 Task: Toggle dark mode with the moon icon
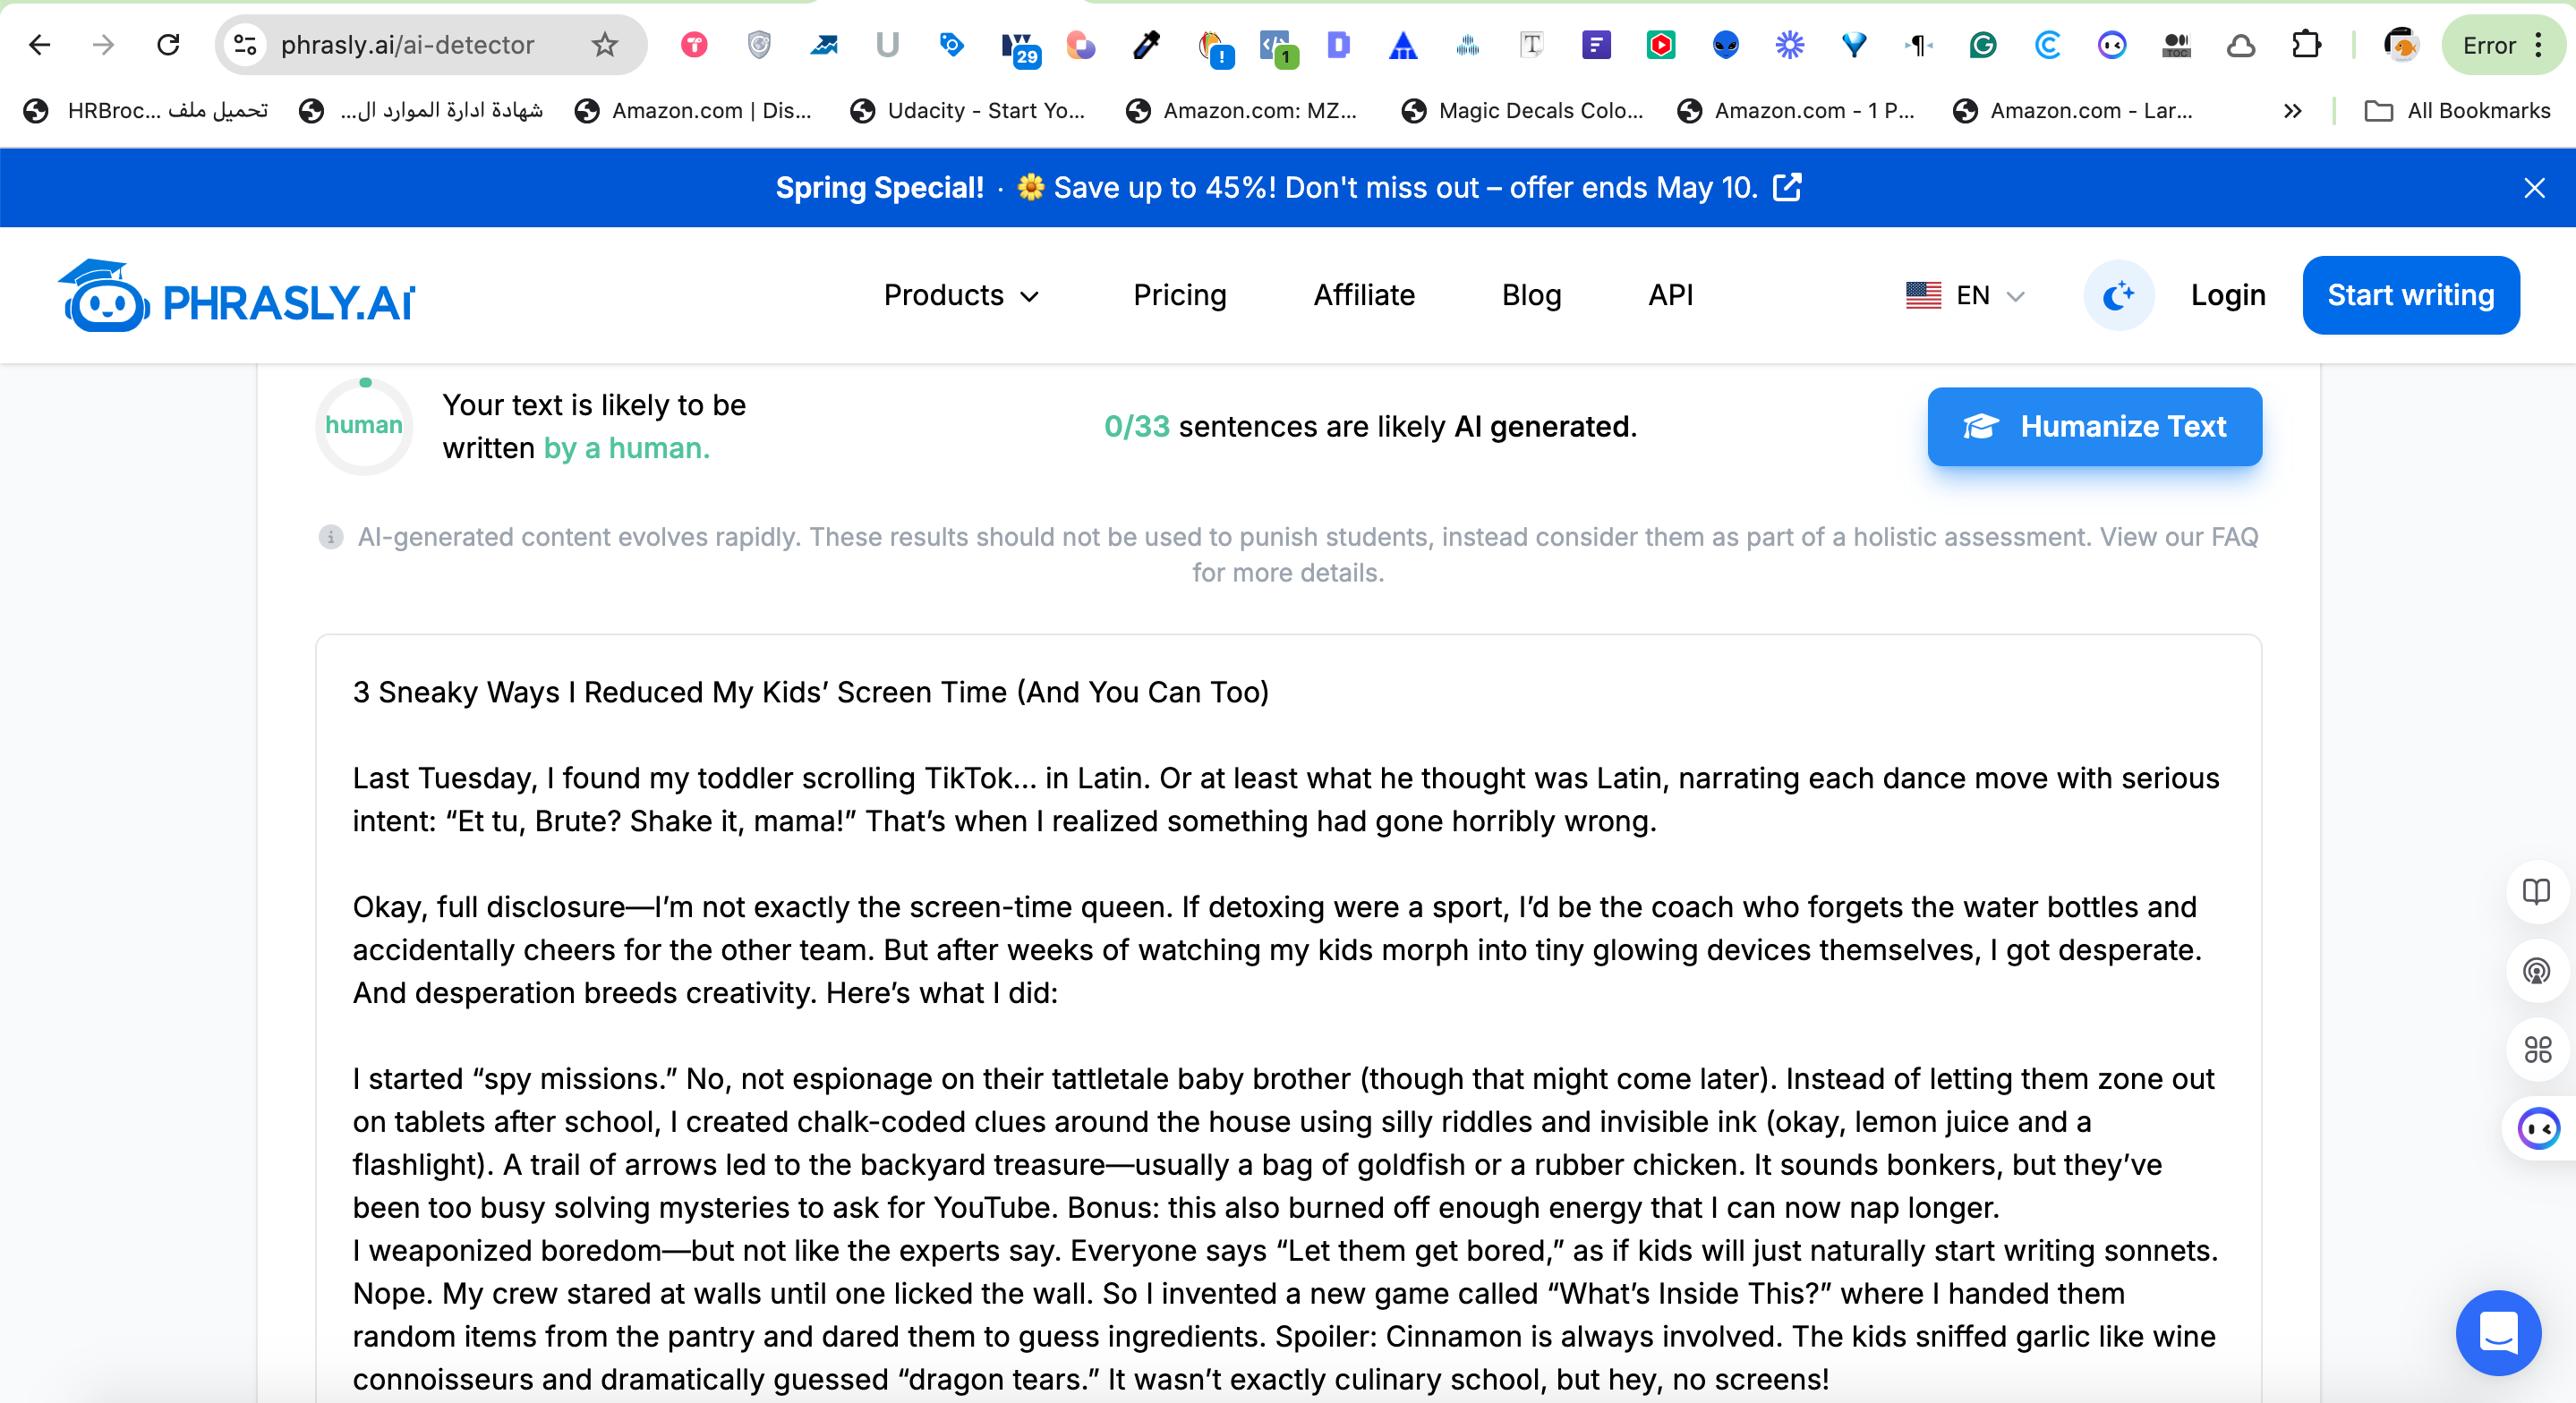(x=2118, y=295)
